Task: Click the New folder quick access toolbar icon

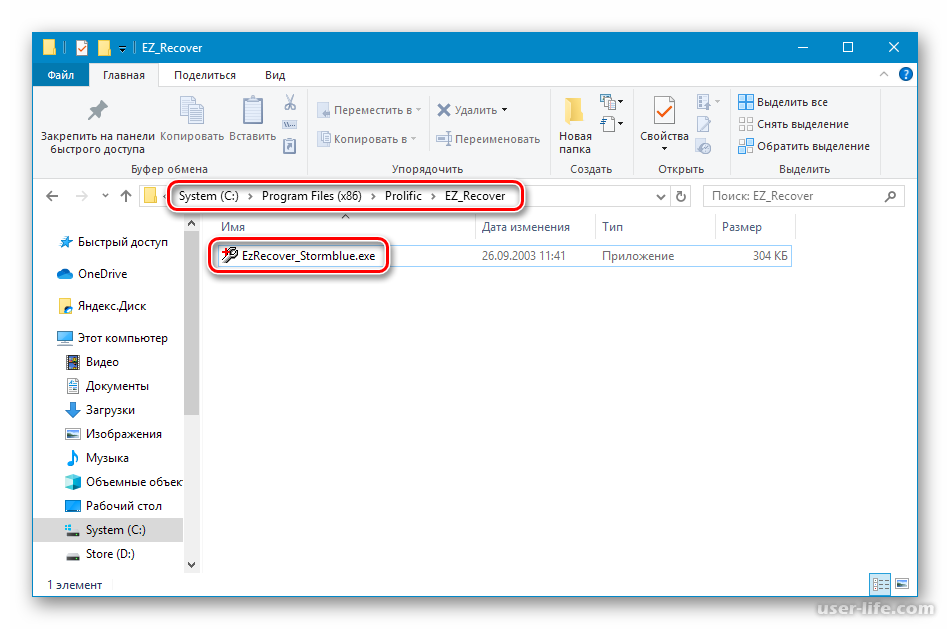Action: click(104, 47)
